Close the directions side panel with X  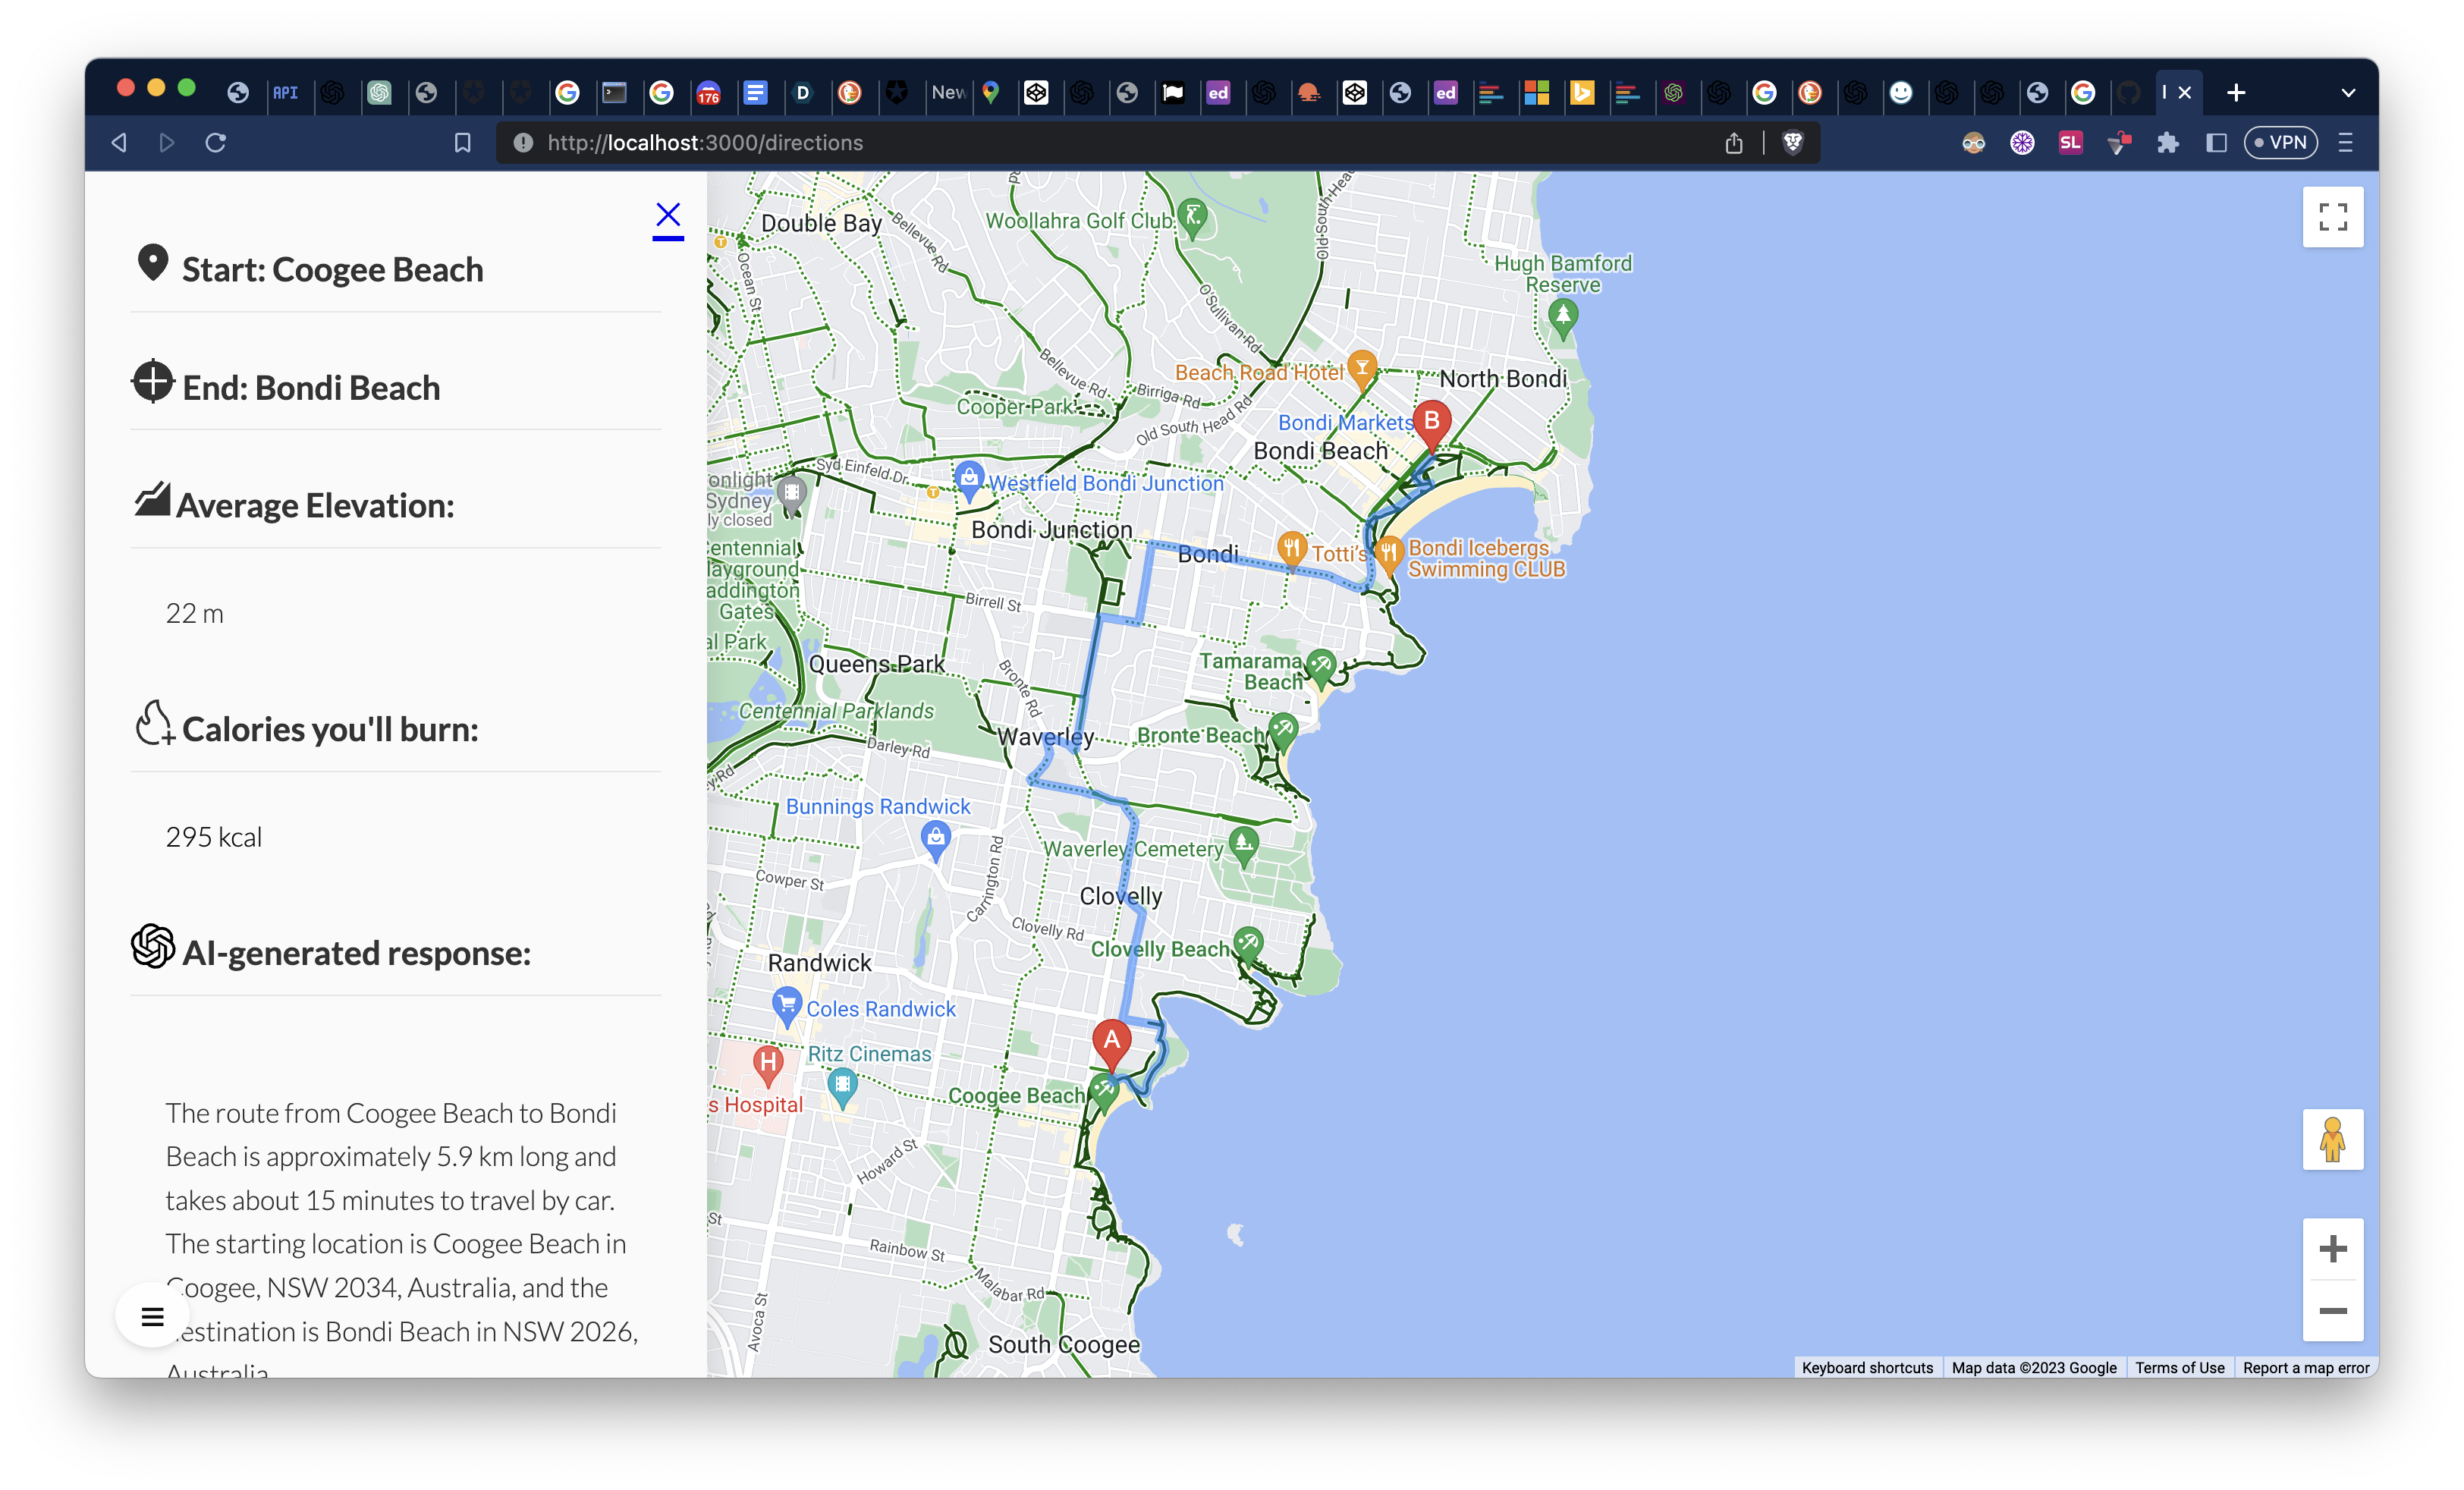(x=668, y=215)
